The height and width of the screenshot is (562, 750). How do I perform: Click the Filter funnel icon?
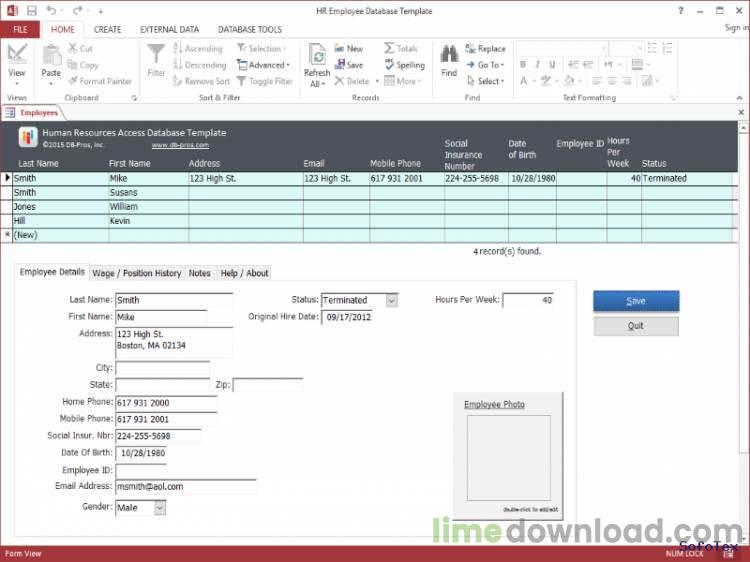pos(156,54)
